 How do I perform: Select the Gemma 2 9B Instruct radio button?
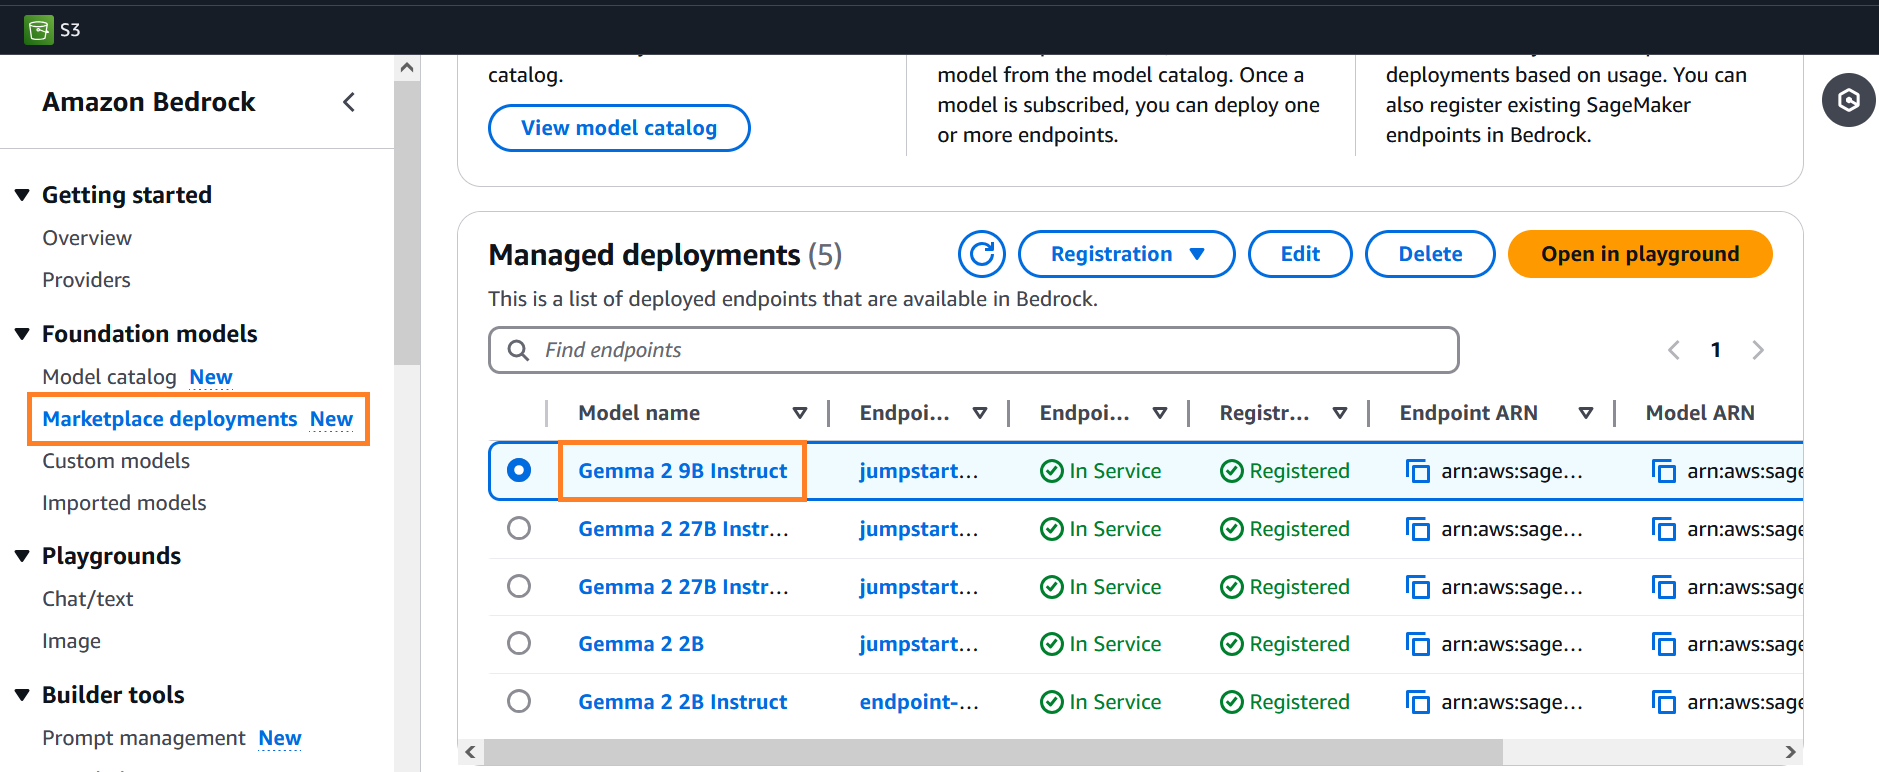(518, 470)
